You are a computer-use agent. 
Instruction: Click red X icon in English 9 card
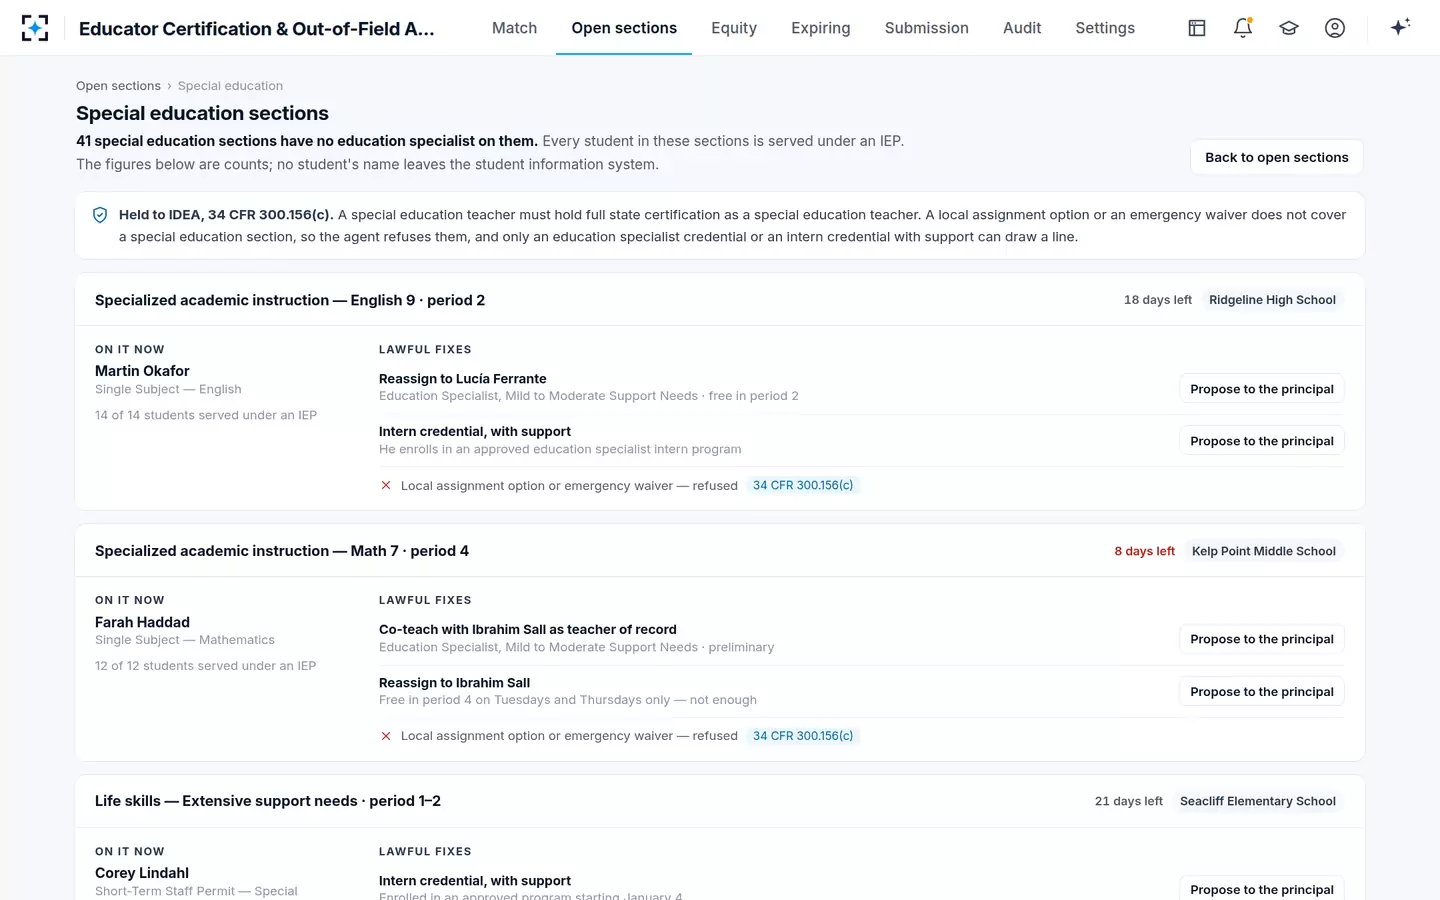click(386, 485)
